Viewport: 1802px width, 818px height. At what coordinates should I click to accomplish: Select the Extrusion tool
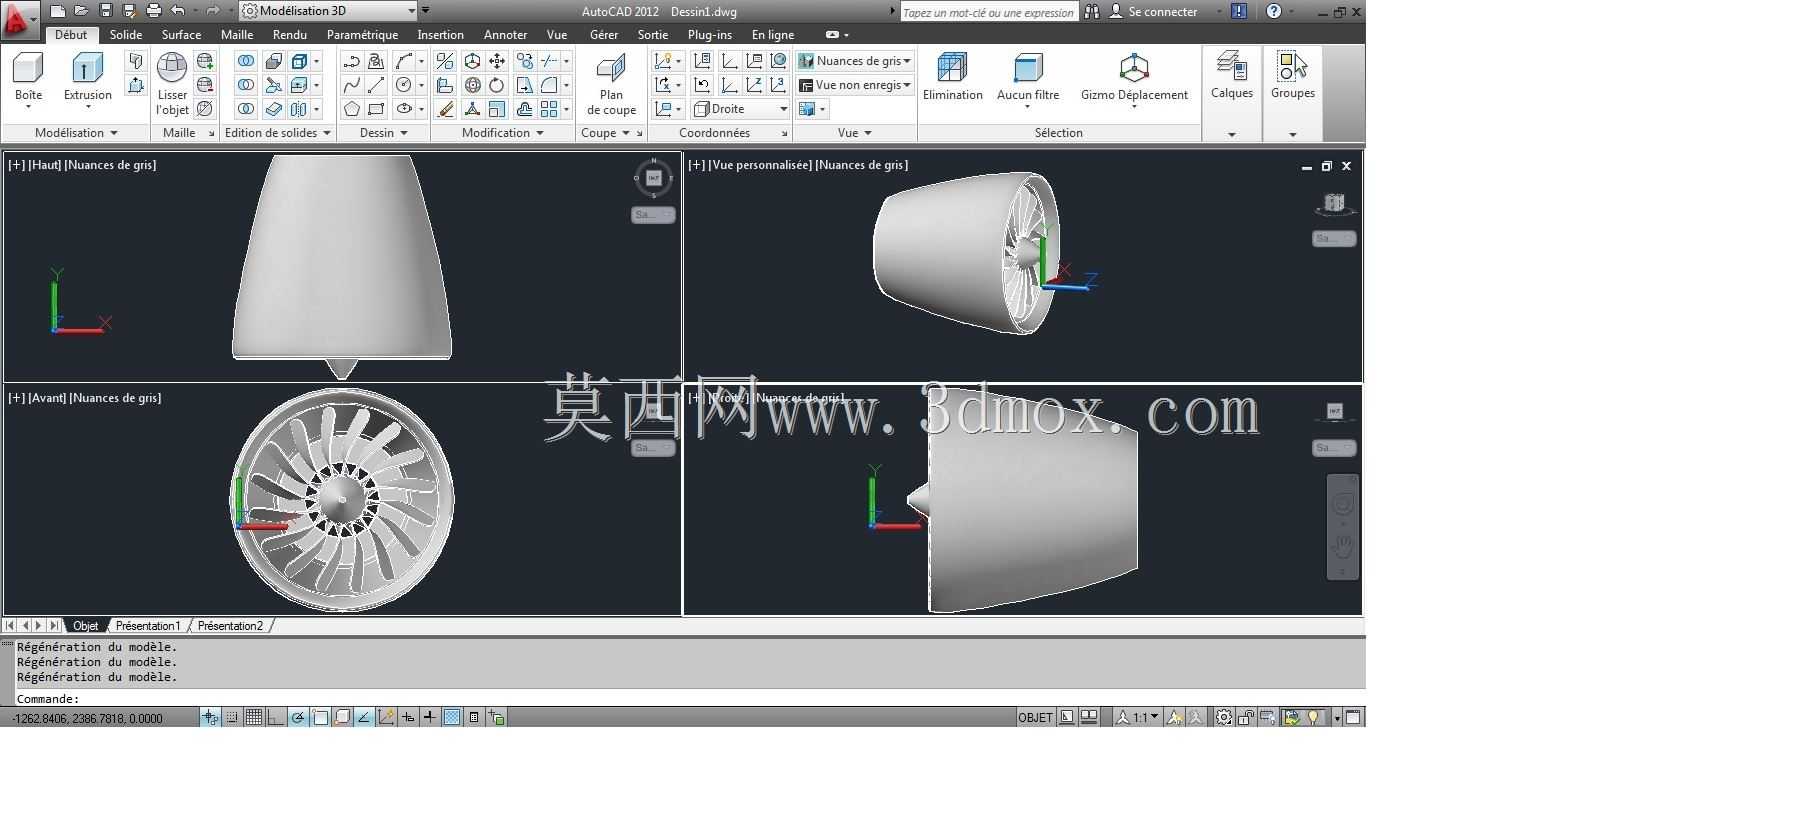87,77
